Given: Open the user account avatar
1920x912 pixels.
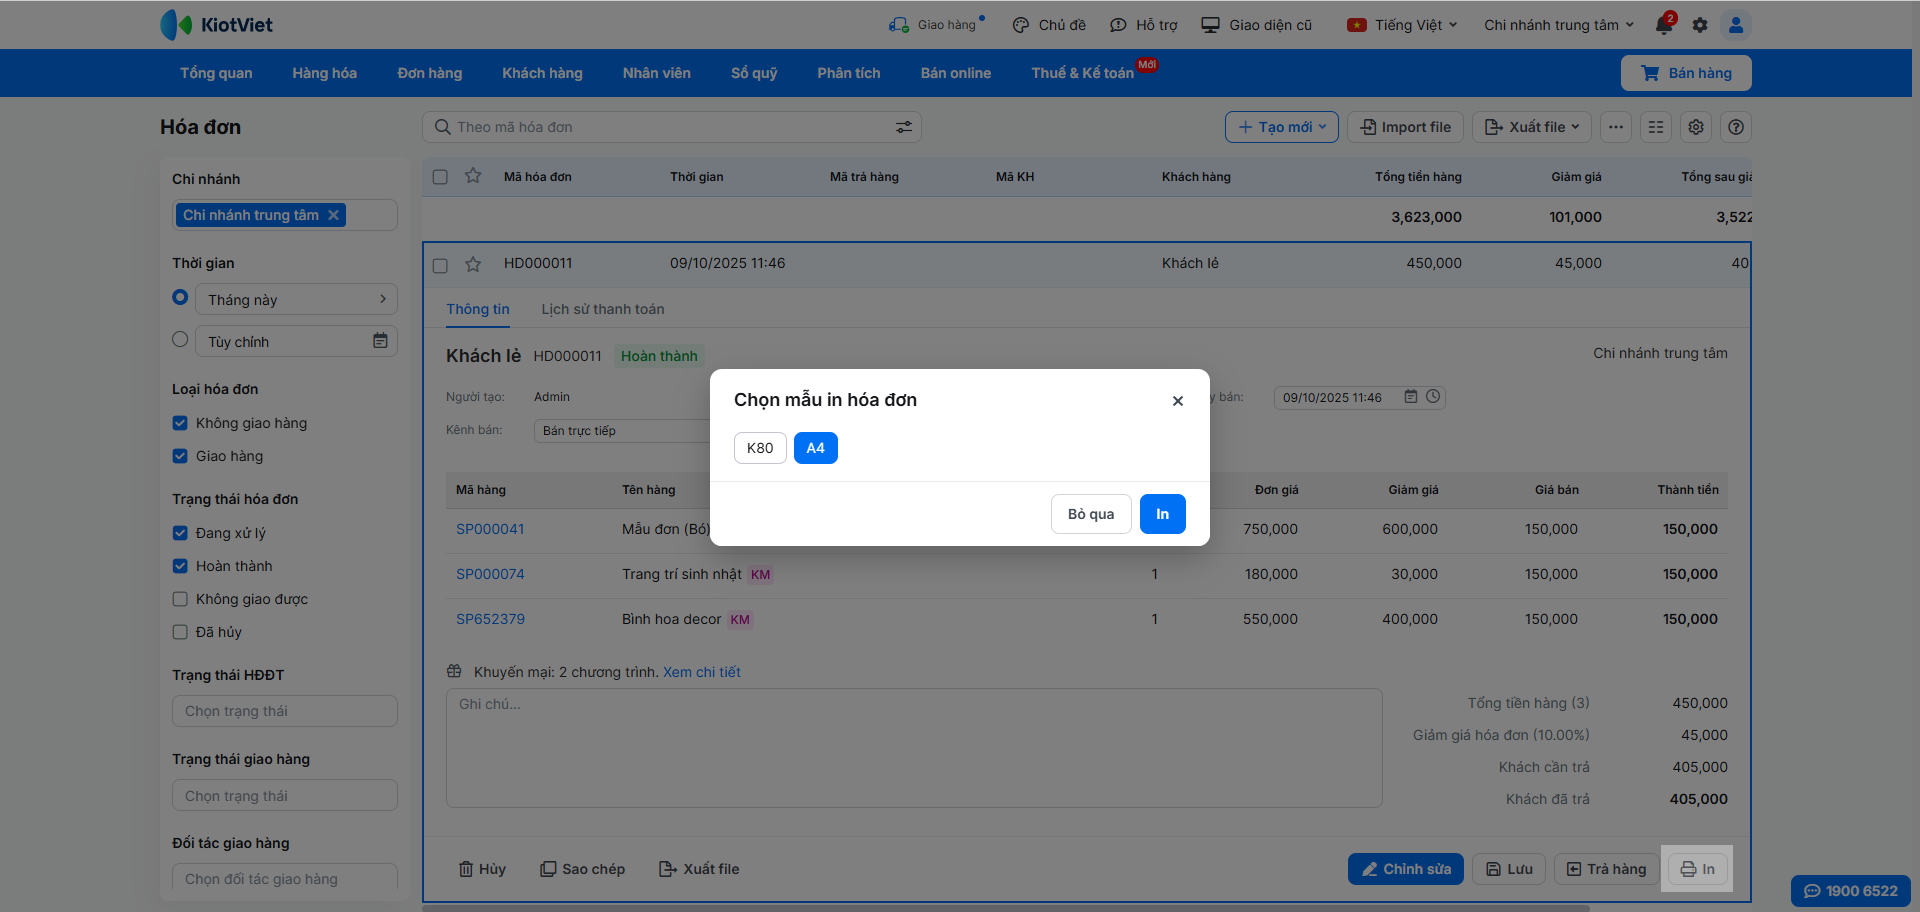Looking at the screenshot, I should coord(1736,25).
